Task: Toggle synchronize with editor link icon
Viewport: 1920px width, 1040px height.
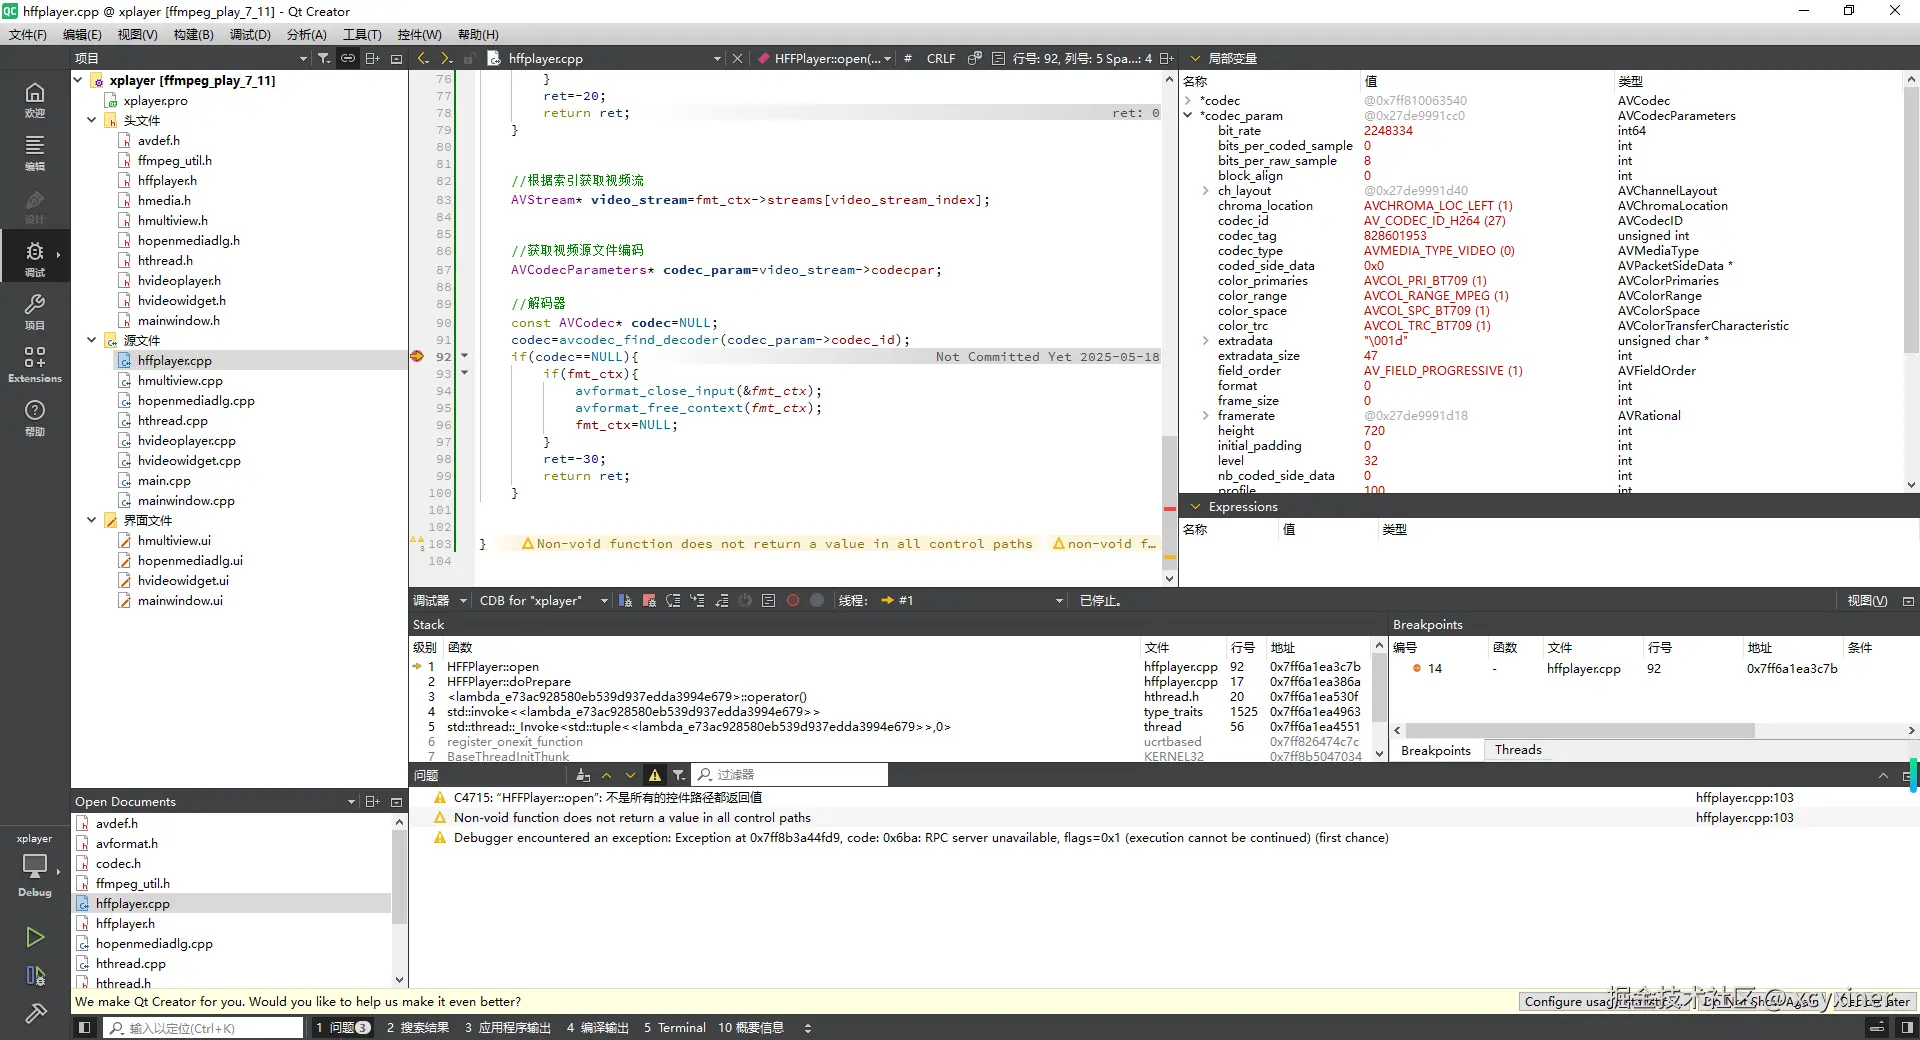Action: click(x=348, y=59)
